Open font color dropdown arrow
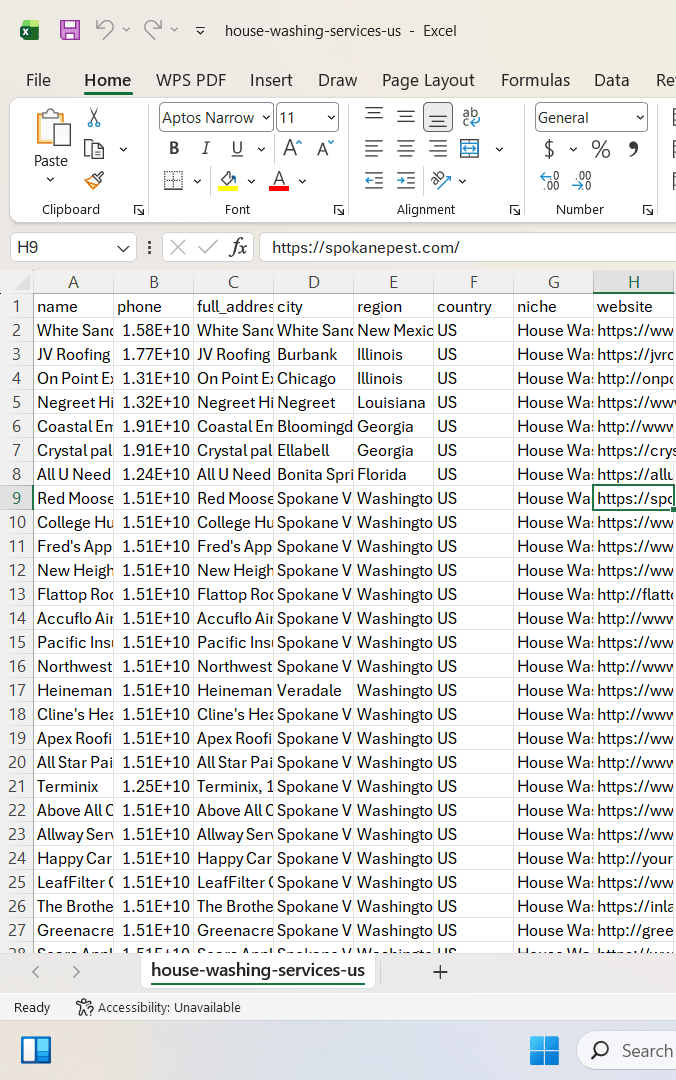Image resolution: width=676 pixels, height=1080 pixels. [x=303, y=181]
